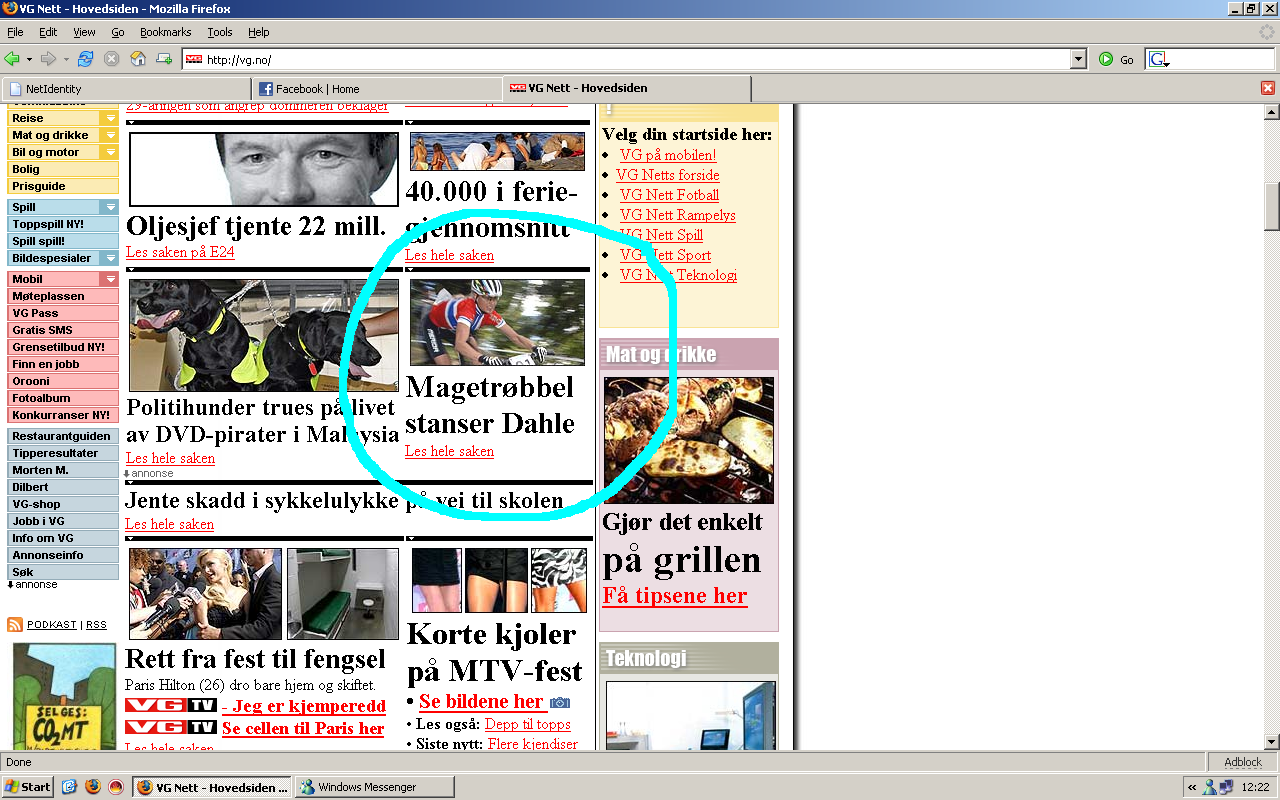The image size is (1280, 800).
Task: Click 'VG på mobilen!' start page link
Action: point(668,155)
